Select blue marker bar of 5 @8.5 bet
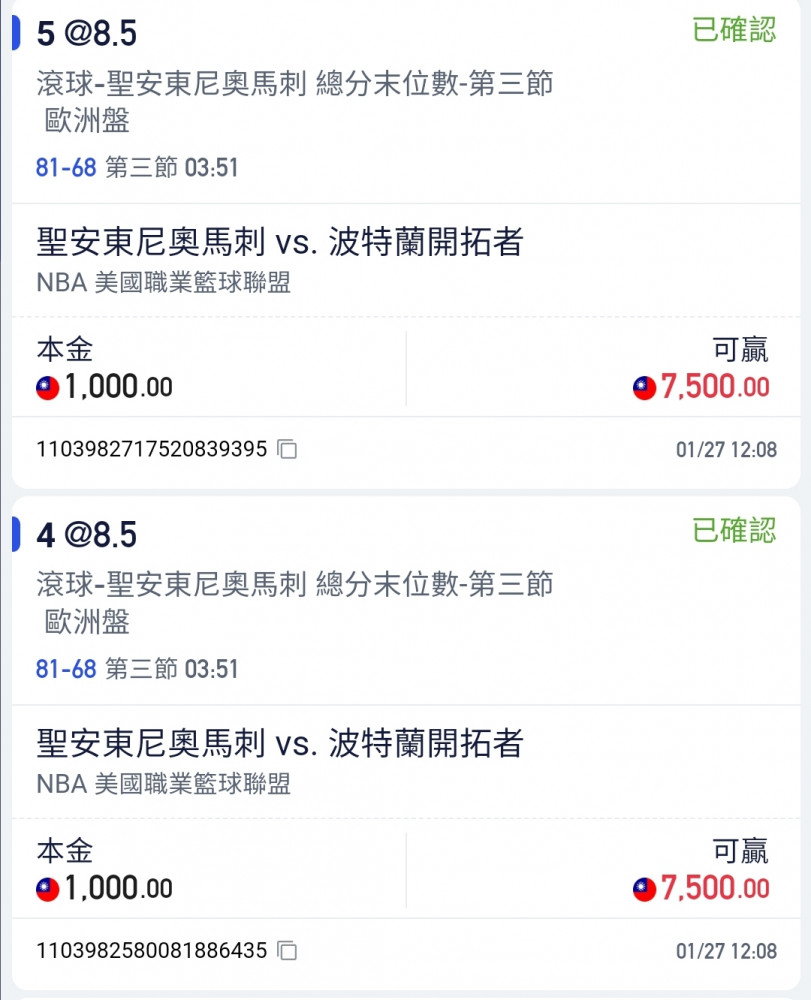 click(16, 33)
